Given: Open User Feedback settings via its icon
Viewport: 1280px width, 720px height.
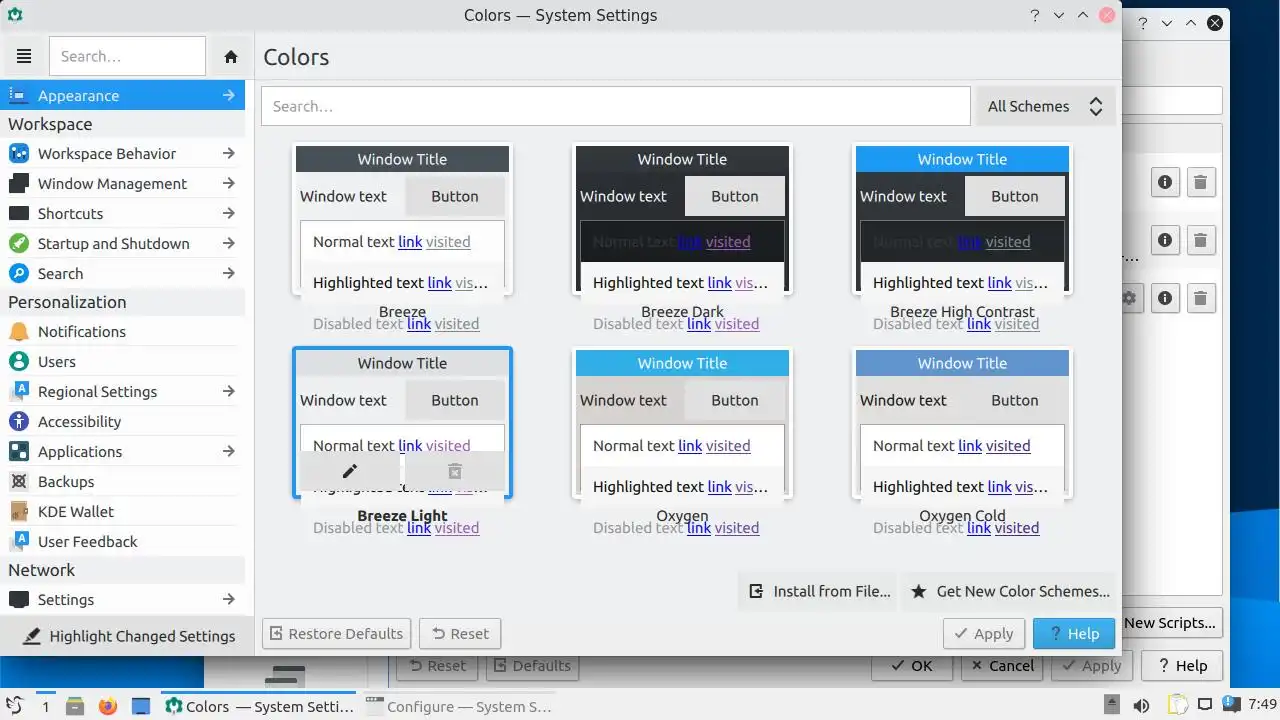Looking at the screenshot, I should [x=19, y=542].
